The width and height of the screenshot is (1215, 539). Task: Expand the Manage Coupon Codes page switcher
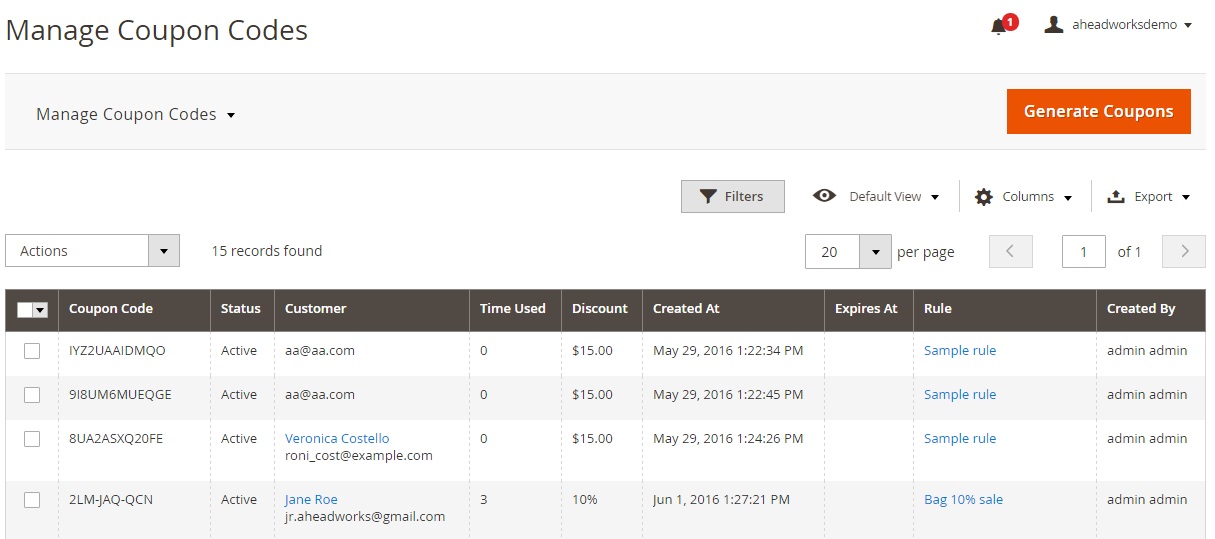(135, 115)
